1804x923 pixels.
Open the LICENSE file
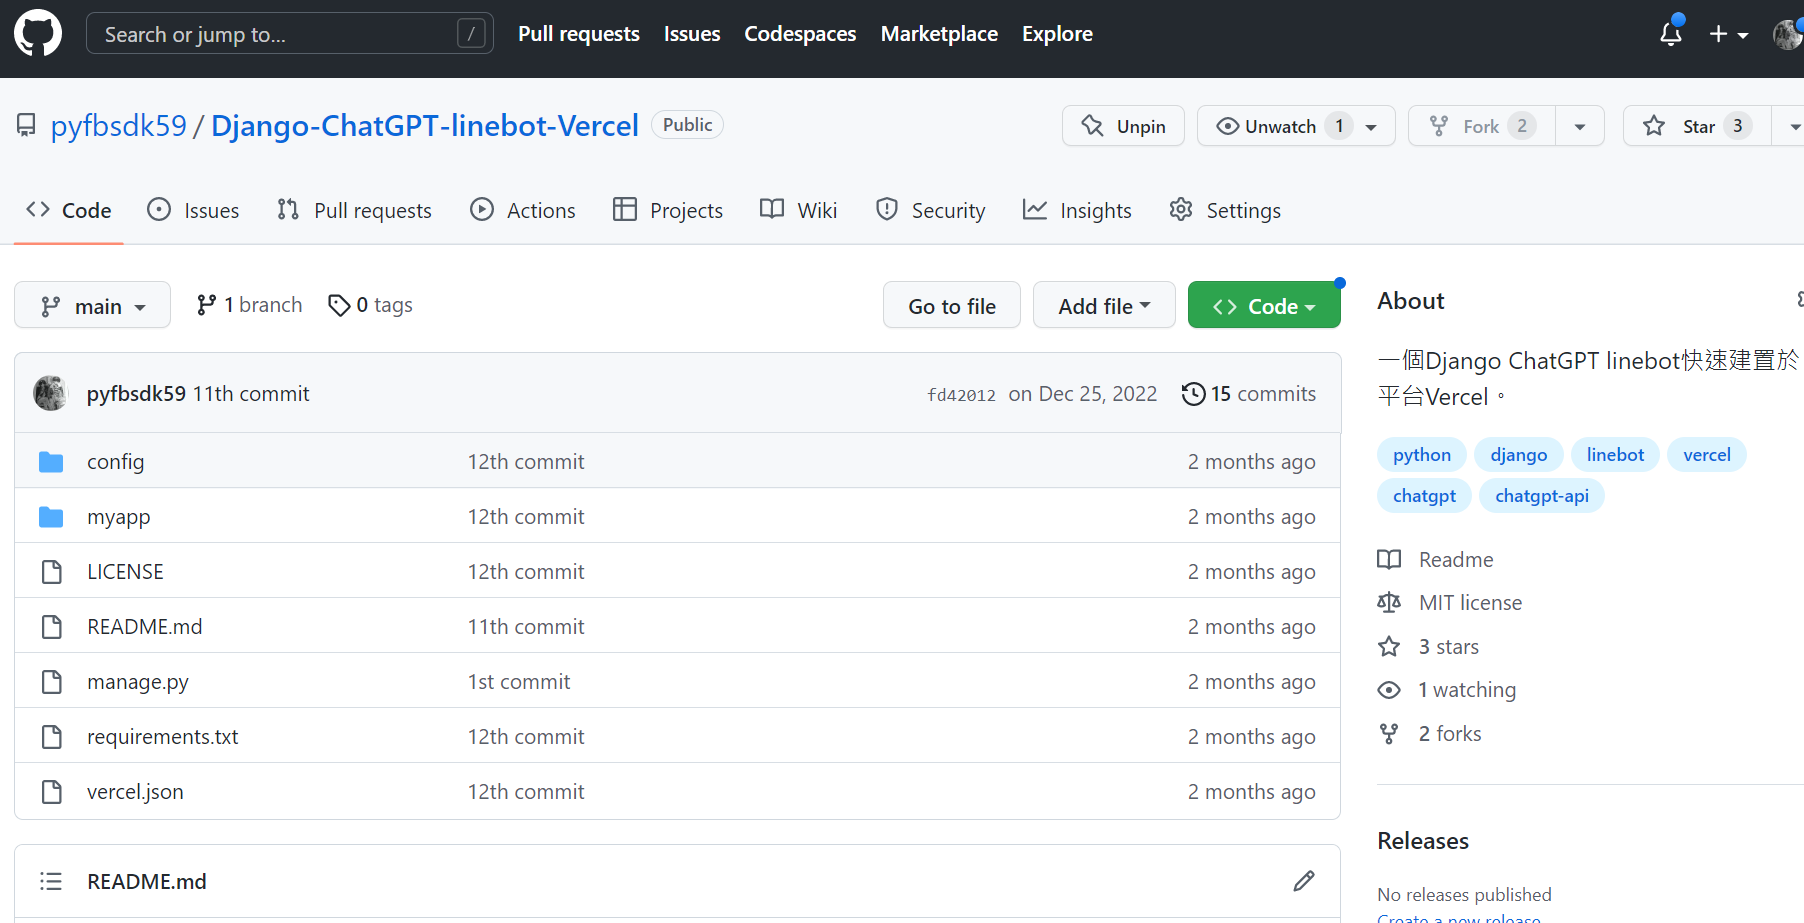coord(125,571)
